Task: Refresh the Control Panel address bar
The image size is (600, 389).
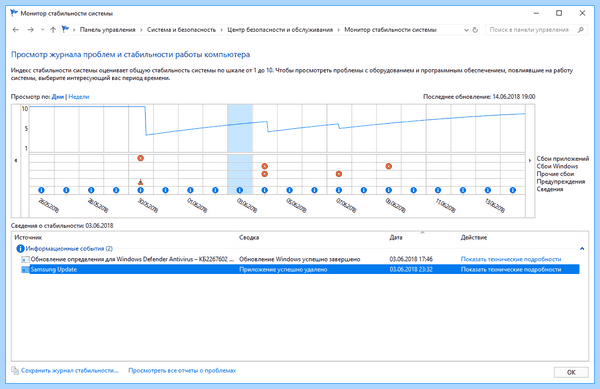Action: tap(475, 30)
